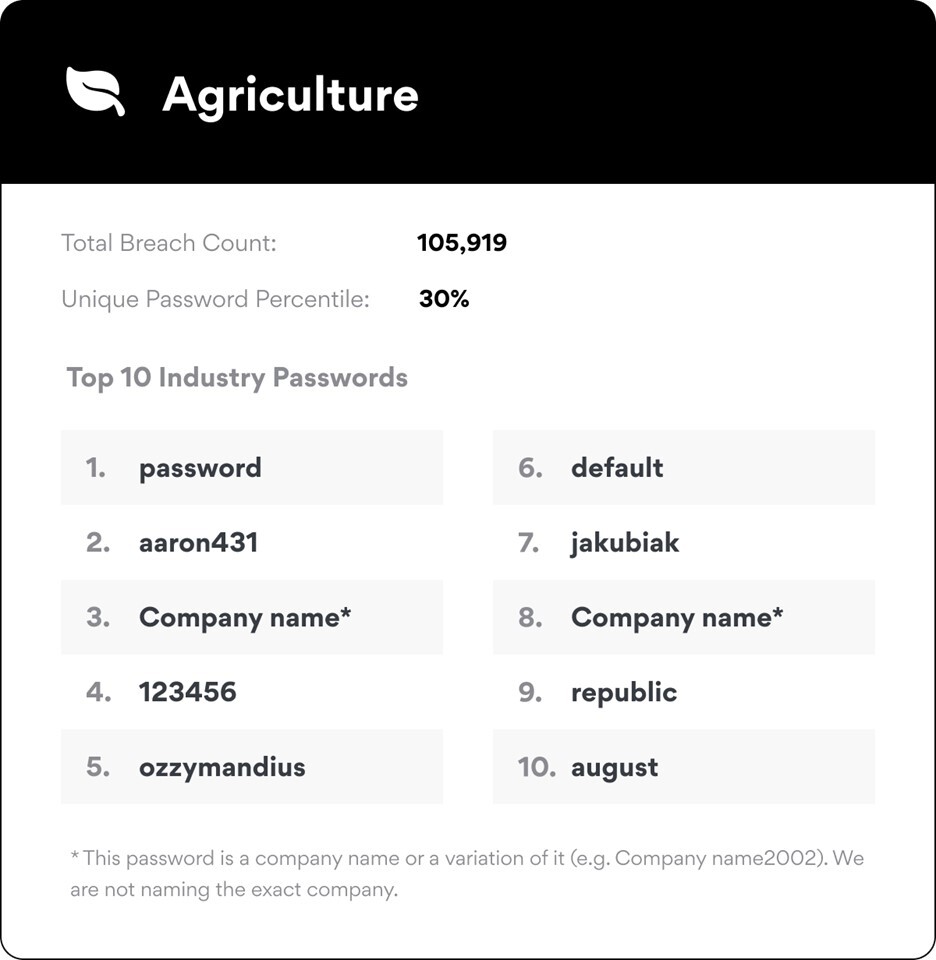Click the footnote about company name passwords

[467, 874]
